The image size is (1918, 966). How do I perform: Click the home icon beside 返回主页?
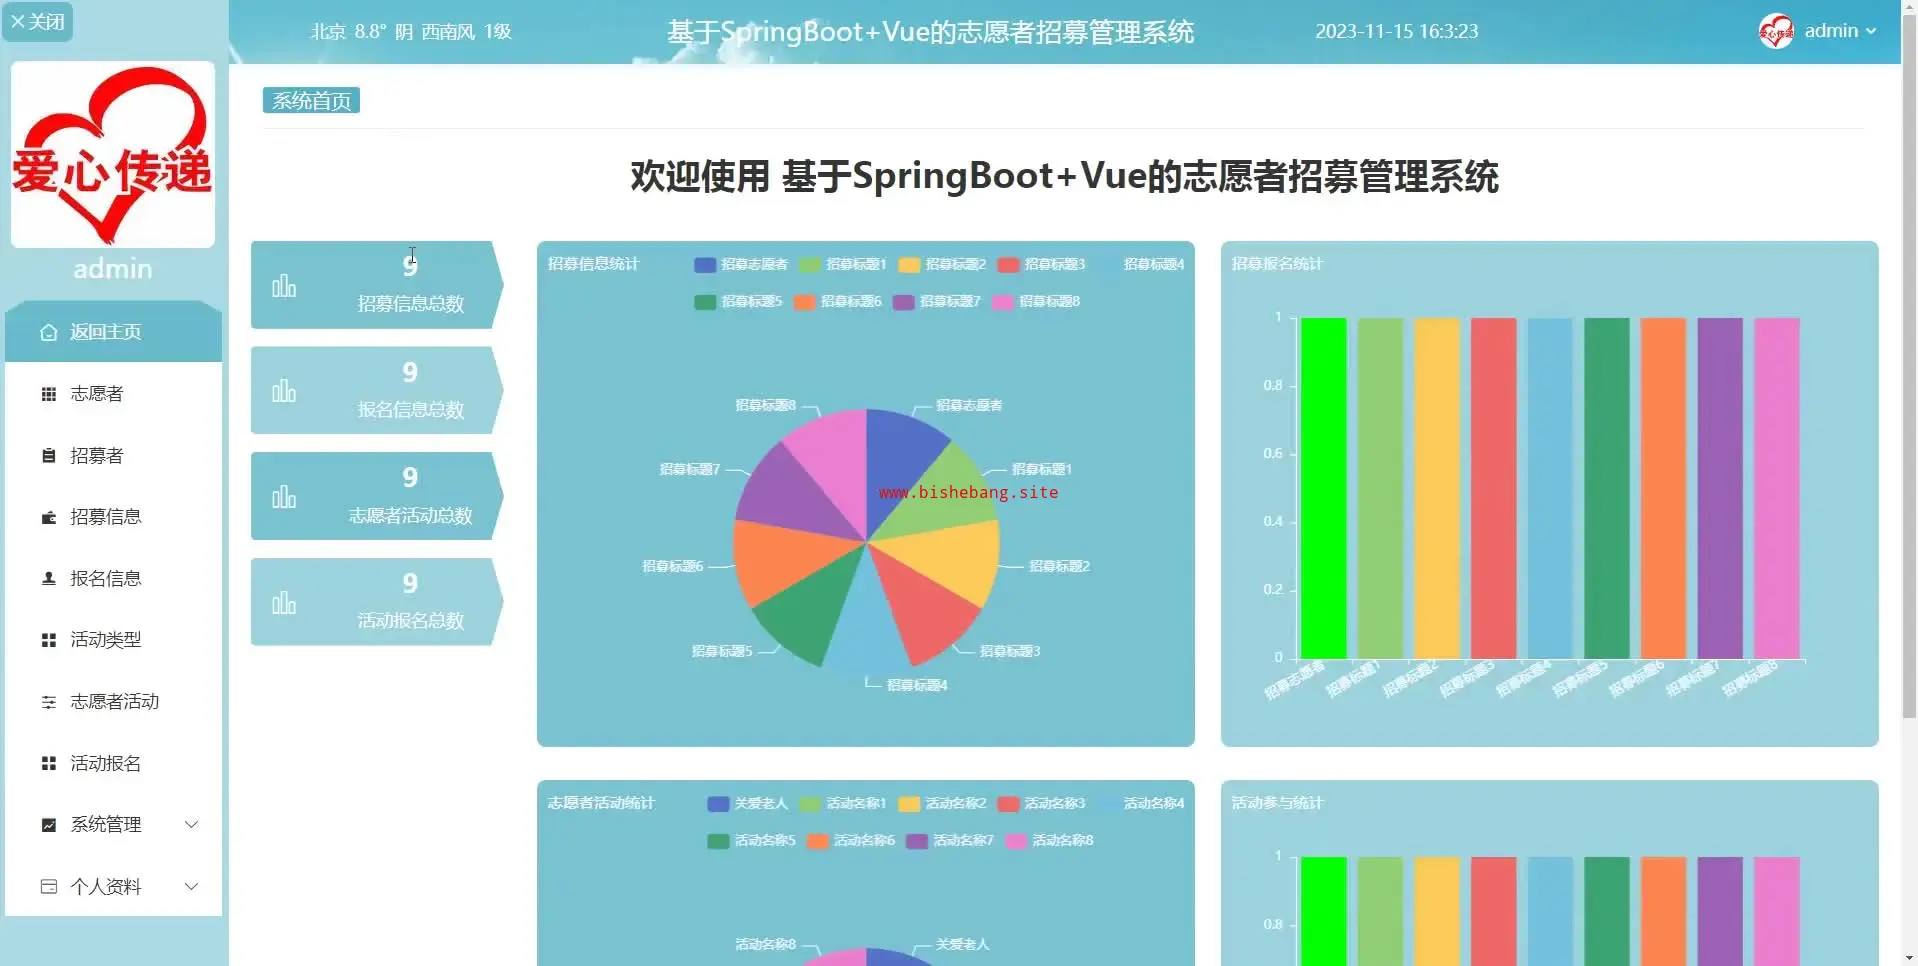click(48, 332)
